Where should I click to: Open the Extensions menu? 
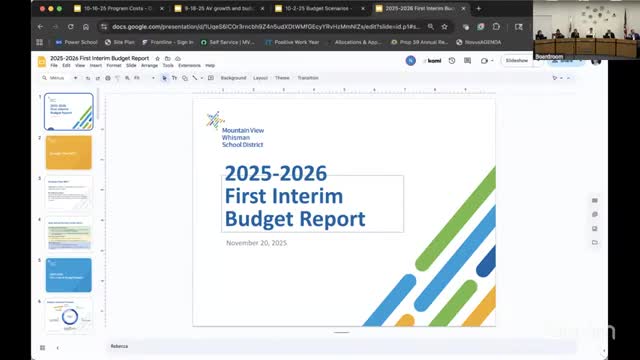click(189, 65)
